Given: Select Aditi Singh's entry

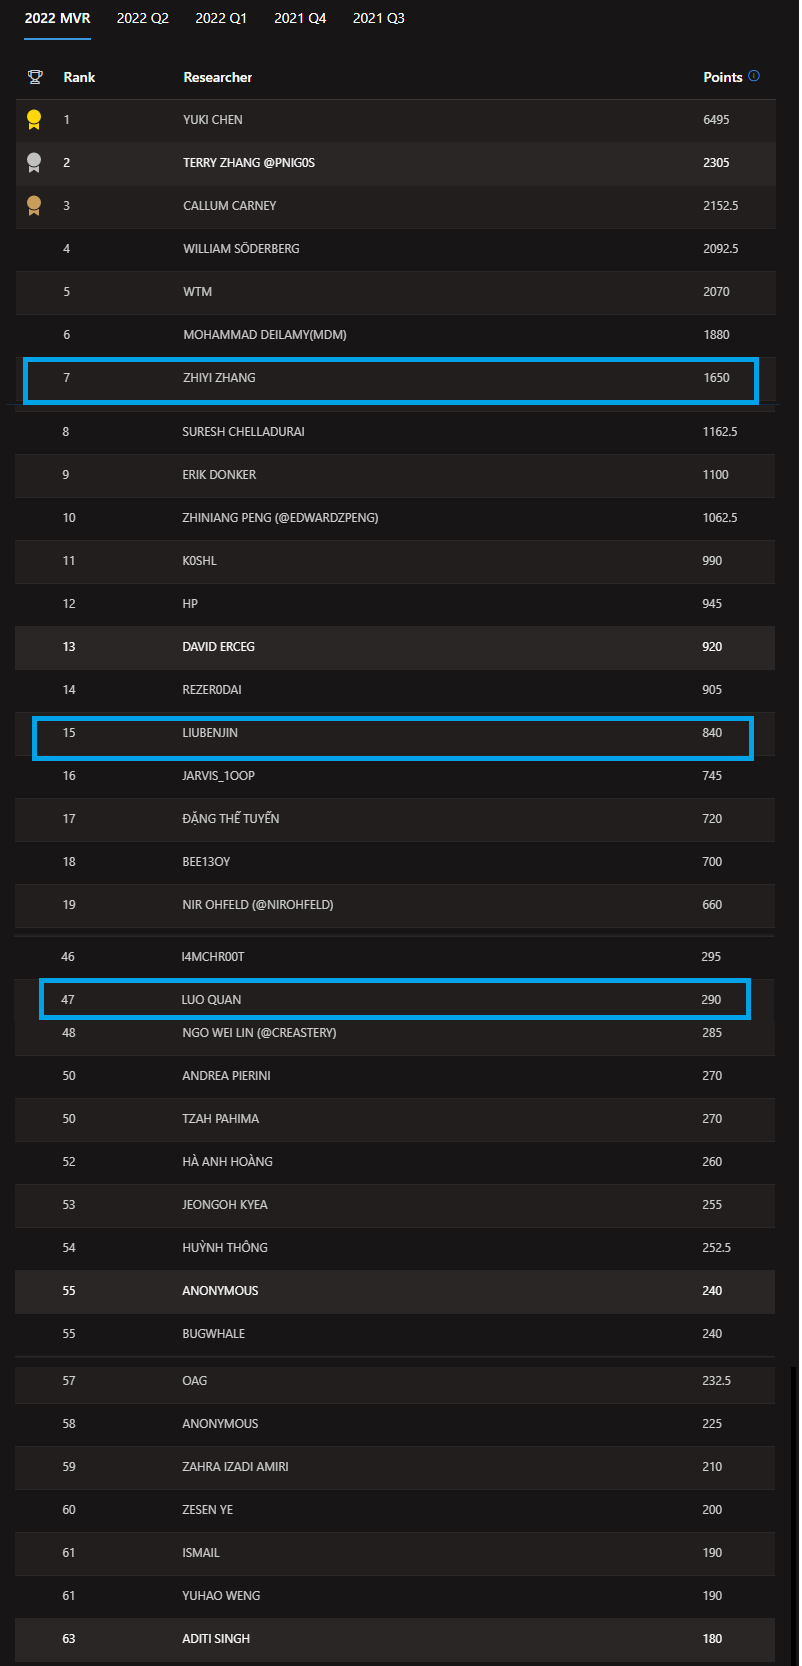Looking at the screenshot, I should pos(216,1639).
